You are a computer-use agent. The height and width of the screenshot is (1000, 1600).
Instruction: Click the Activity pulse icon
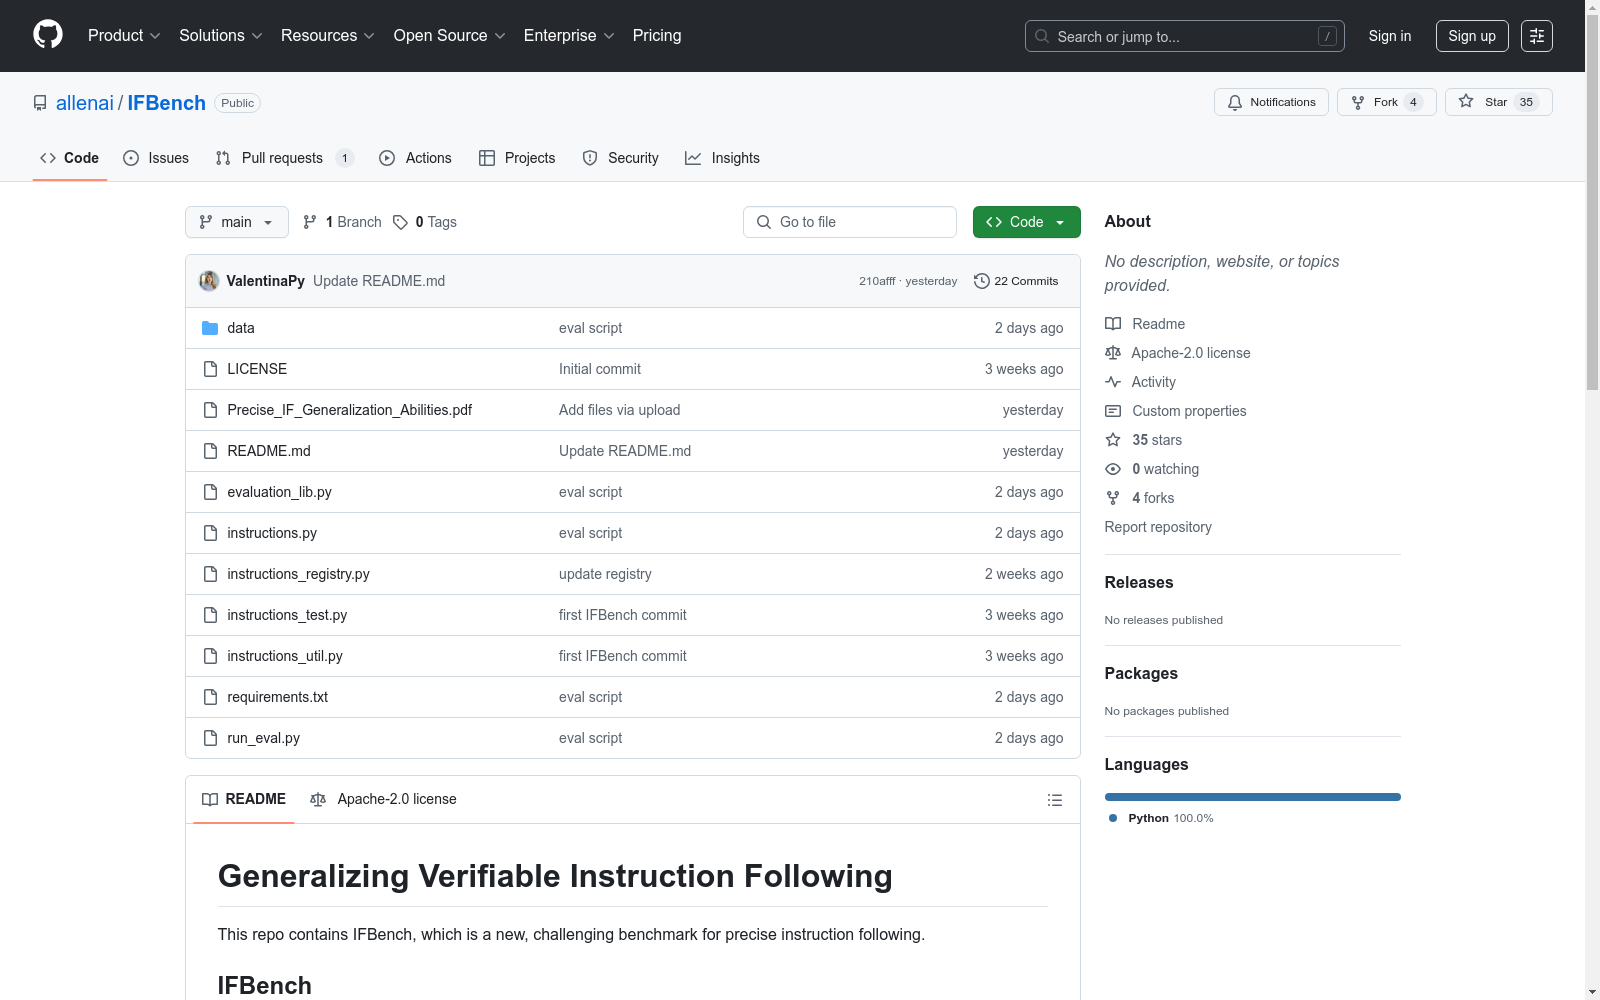(x=1113, y=382)
